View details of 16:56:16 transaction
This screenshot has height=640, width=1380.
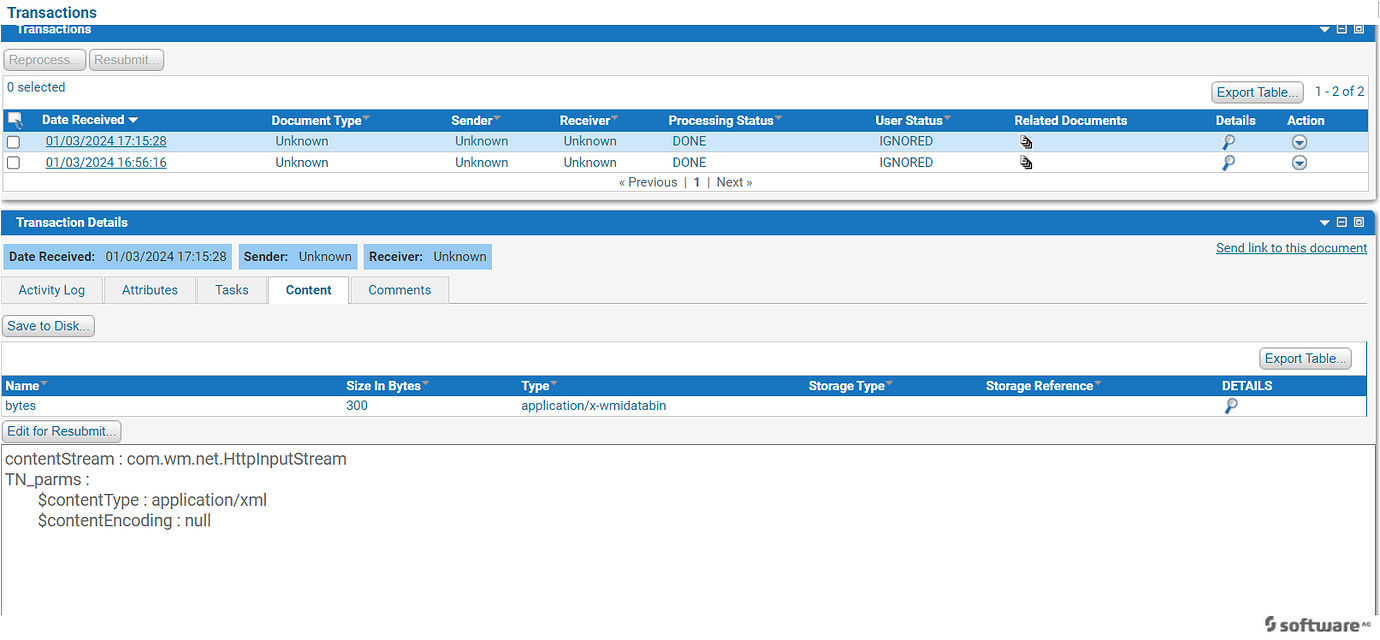[1229, 162]
